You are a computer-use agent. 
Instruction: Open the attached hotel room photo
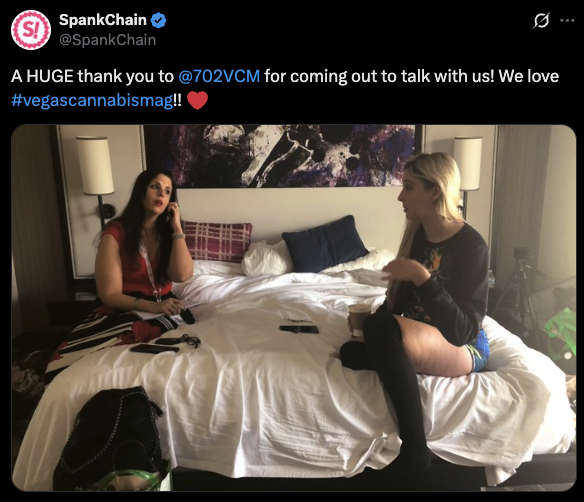[x=293, y=308]
